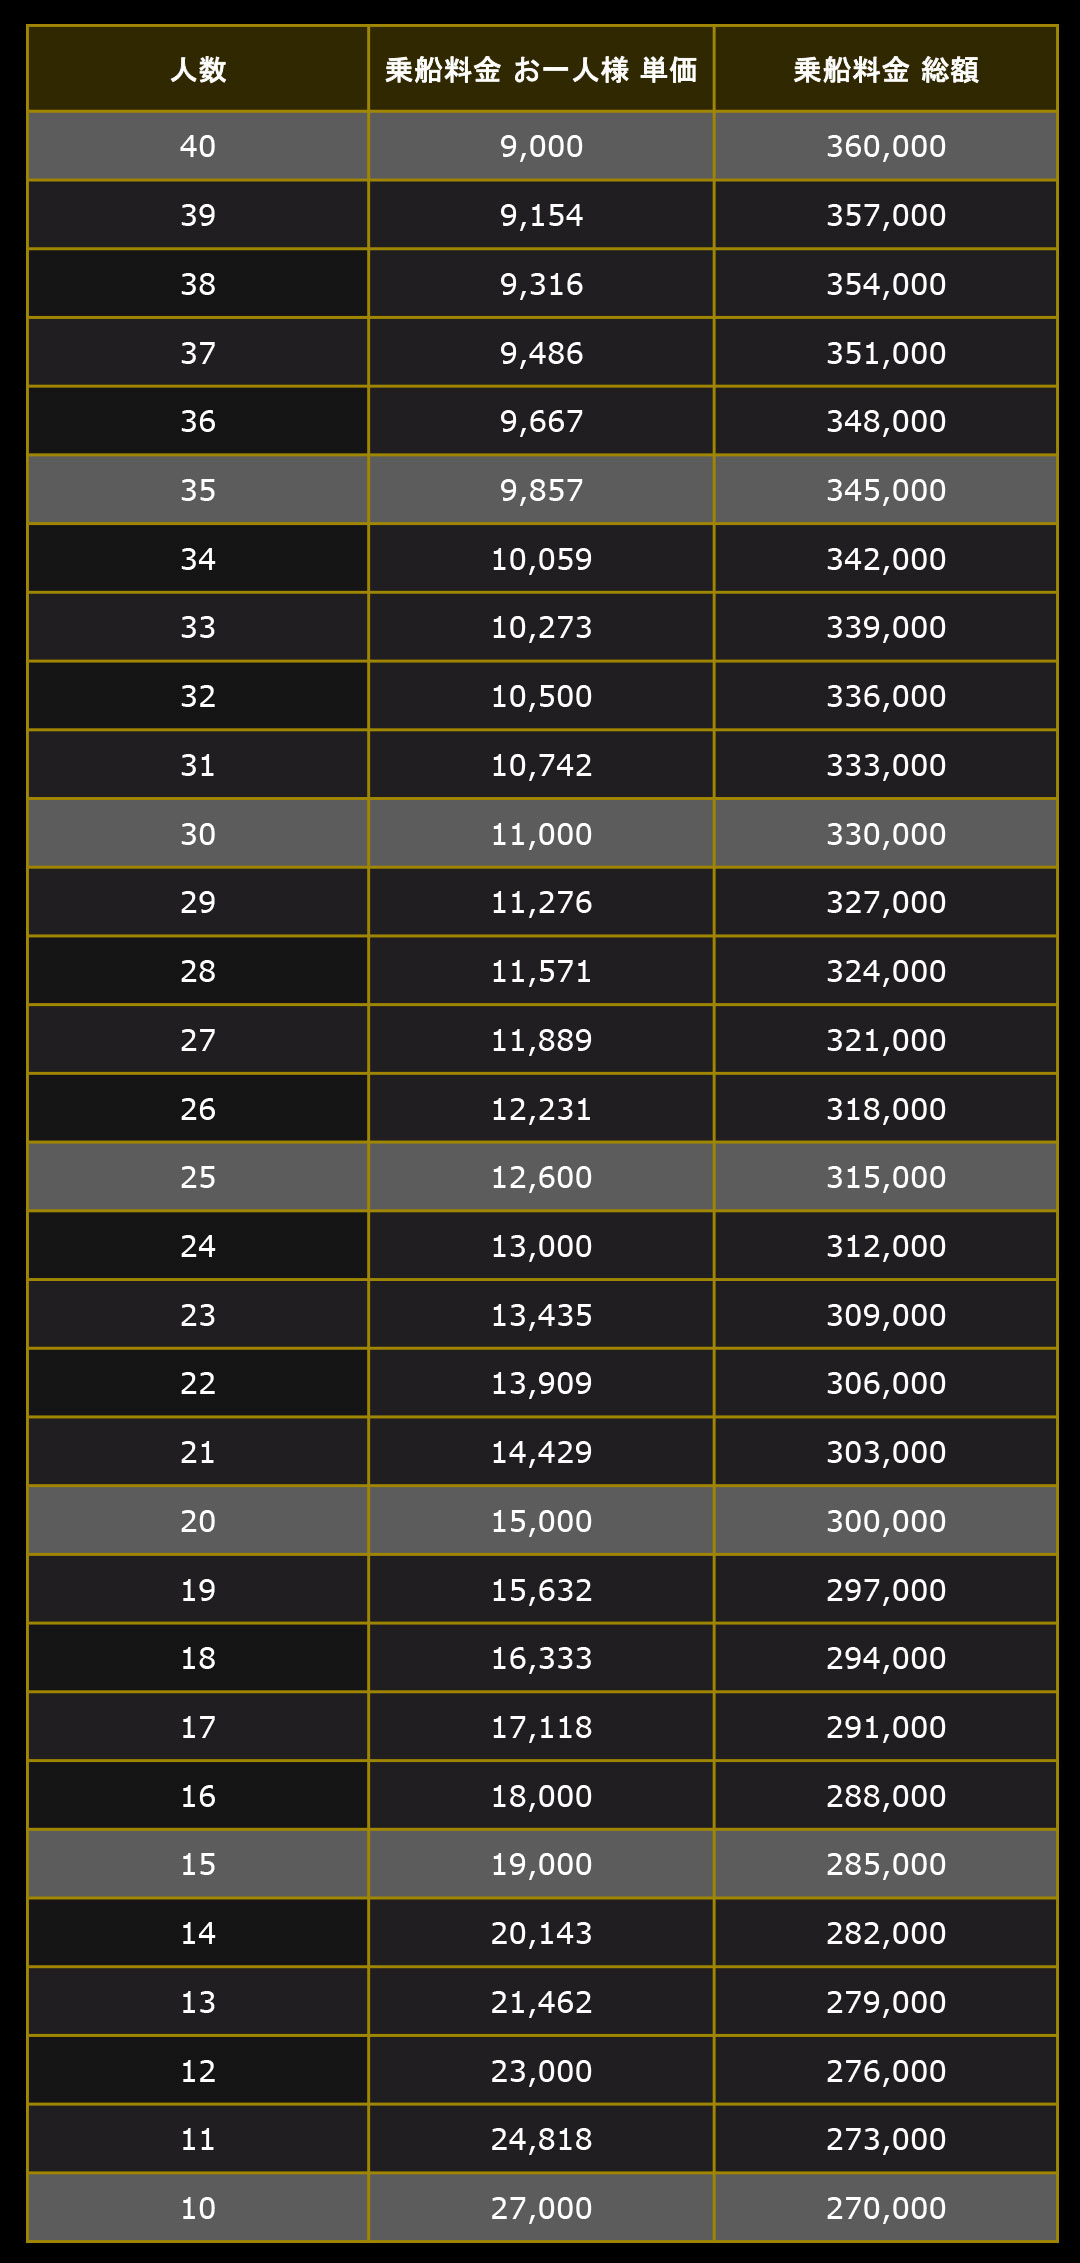Select the 300,000 total fare cell
Image resolution: width=1080 pixels, height=2263 pixels.
[x=886, y=1521]
